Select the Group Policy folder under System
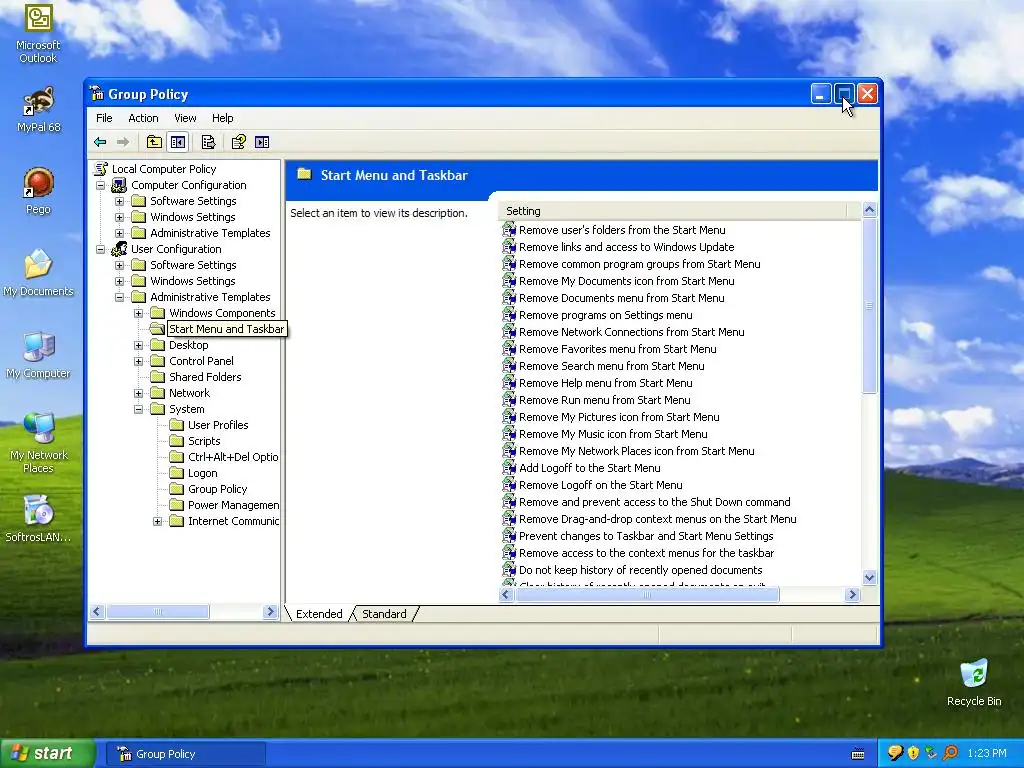The image size is (1024, 768). [x=217, y=489]
